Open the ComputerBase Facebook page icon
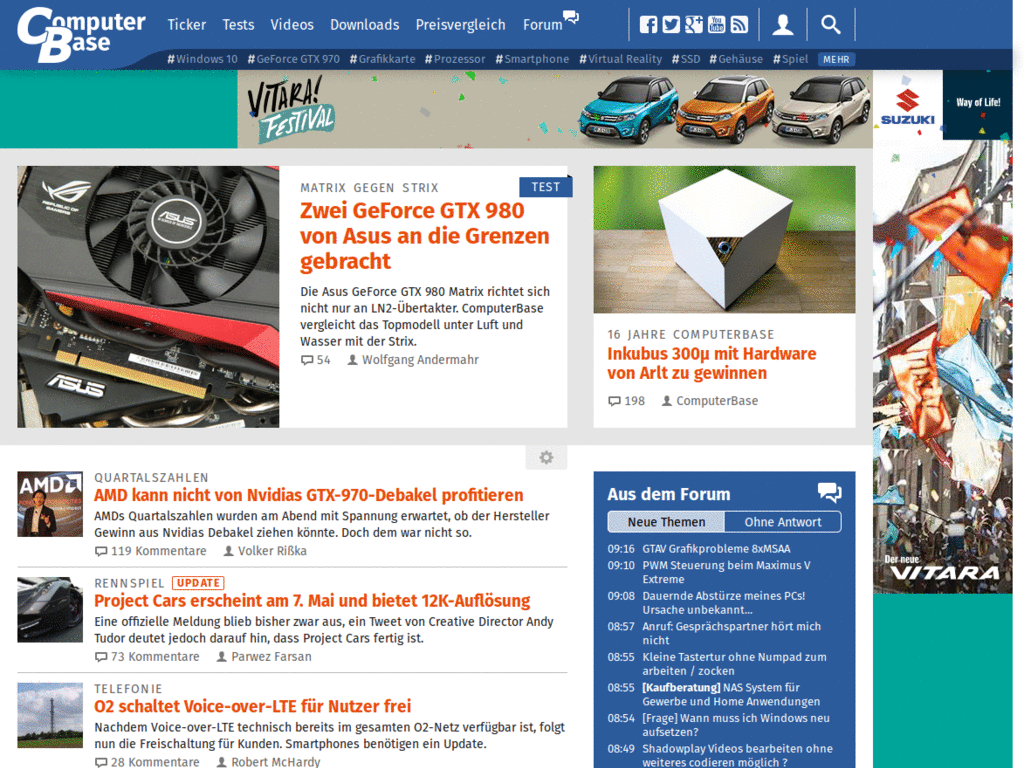Viewport: 1024px width, 768px height. click(648, 25)
